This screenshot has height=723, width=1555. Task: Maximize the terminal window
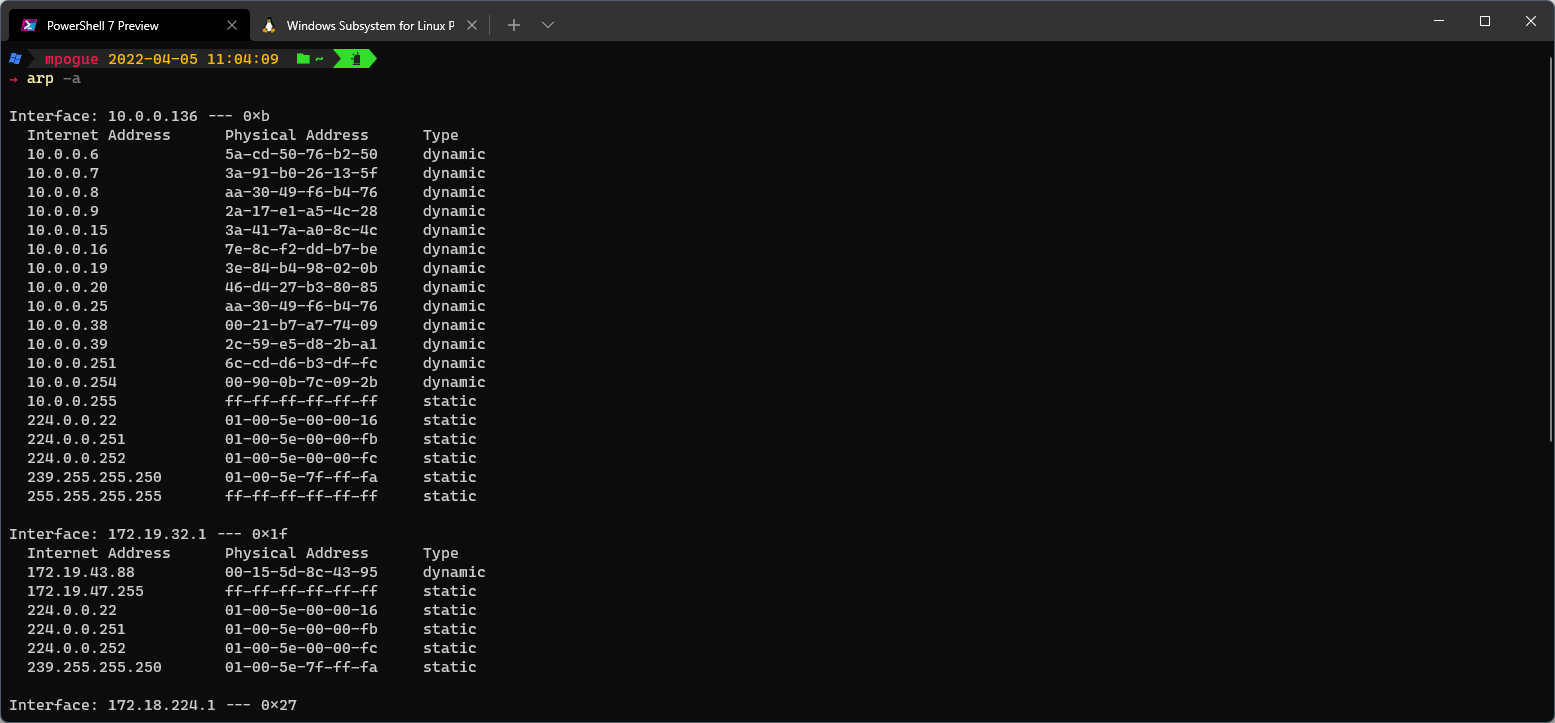1485,21
